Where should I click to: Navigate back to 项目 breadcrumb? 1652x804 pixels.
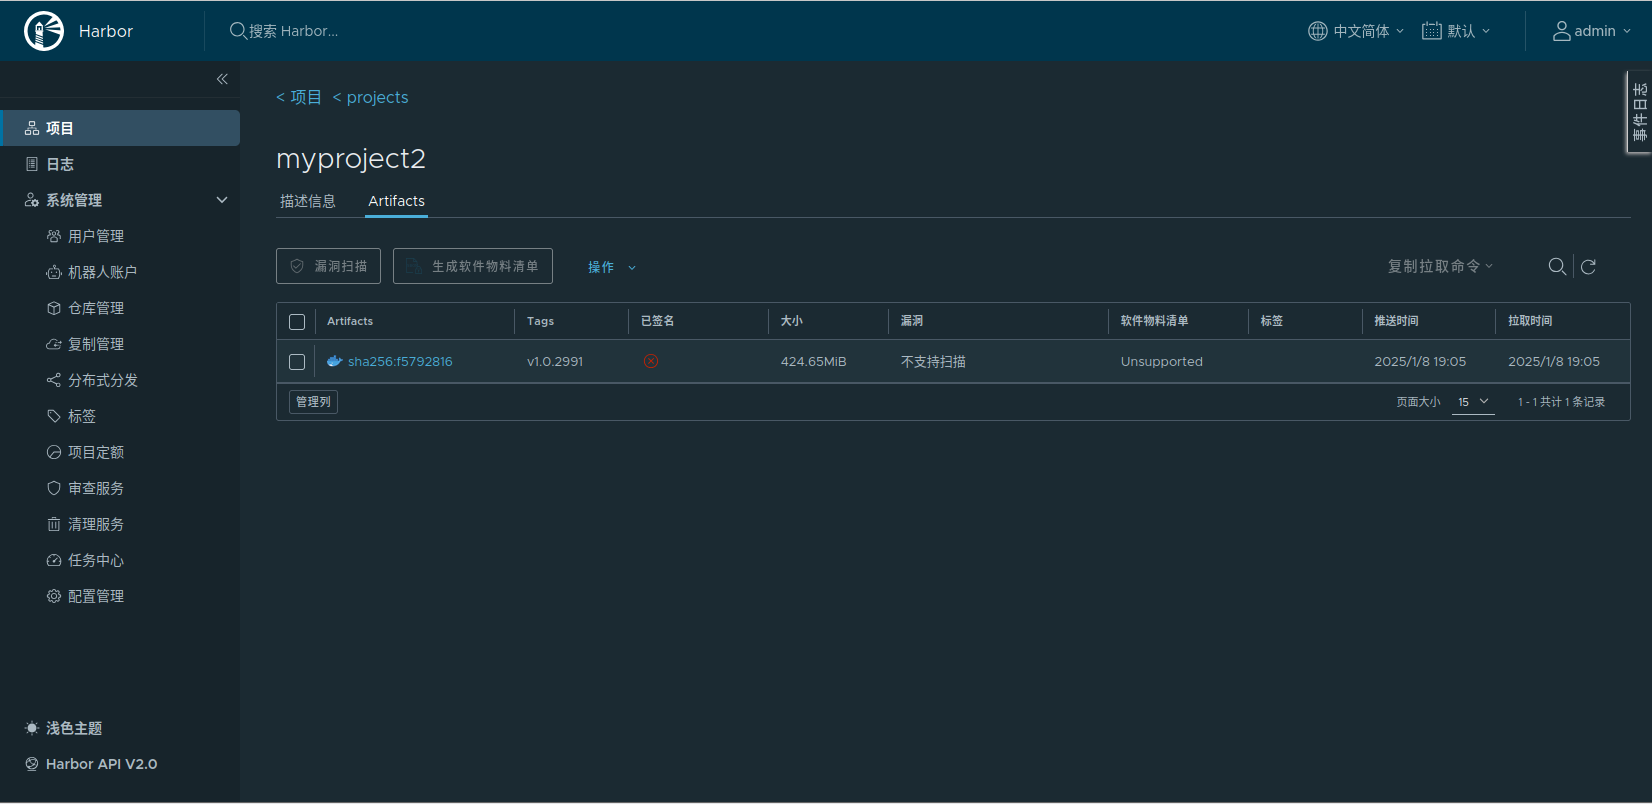pyautogui.click(x=299, y=97)
